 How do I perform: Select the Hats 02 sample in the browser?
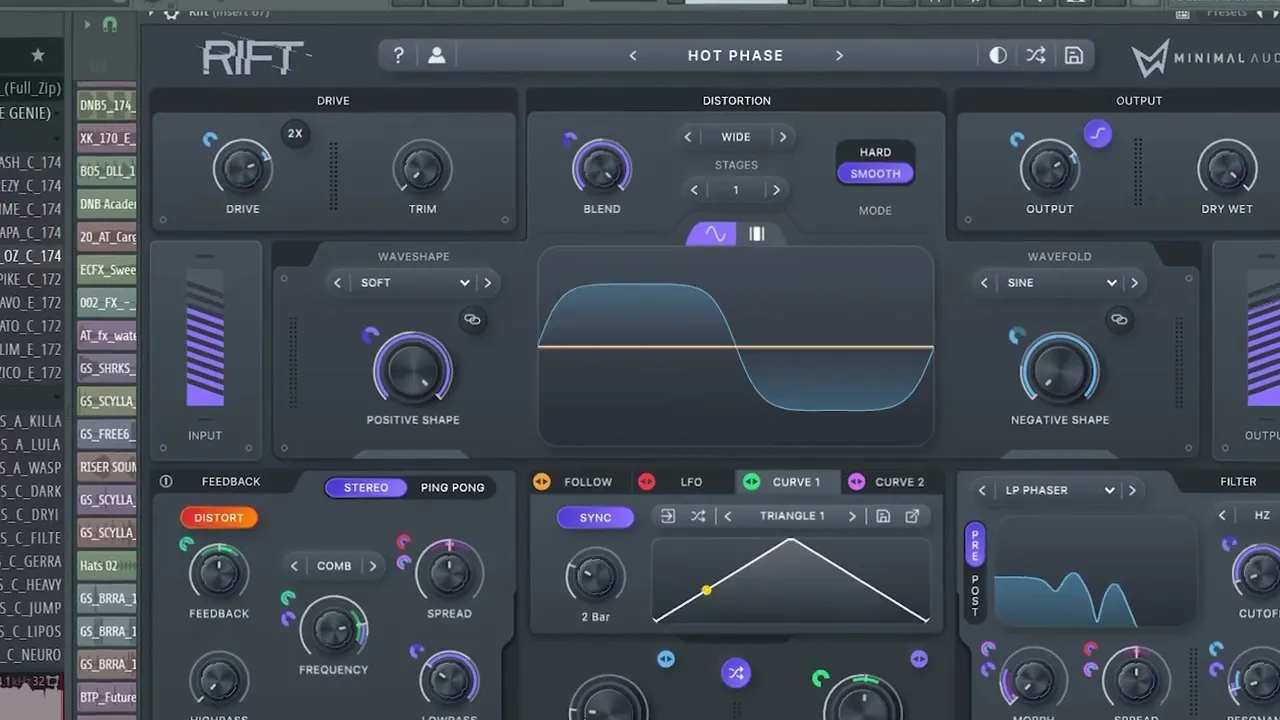pos(106,566)
